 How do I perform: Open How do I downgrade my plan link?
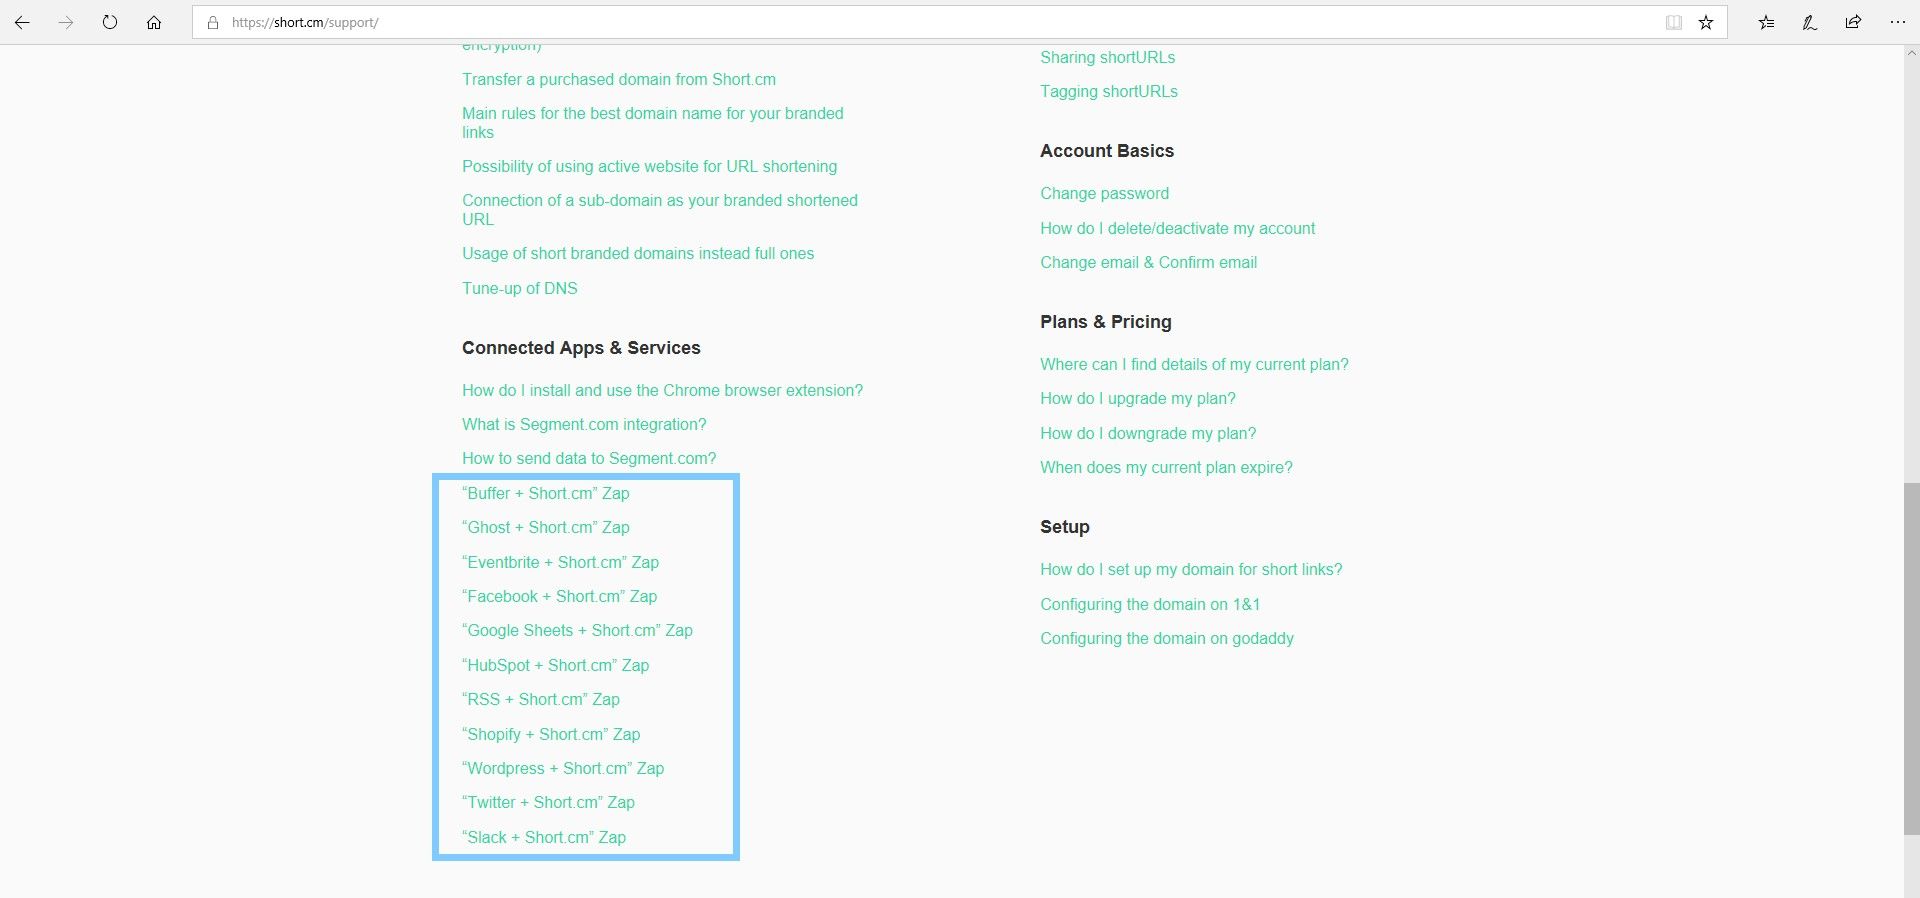pos(1148,433)
